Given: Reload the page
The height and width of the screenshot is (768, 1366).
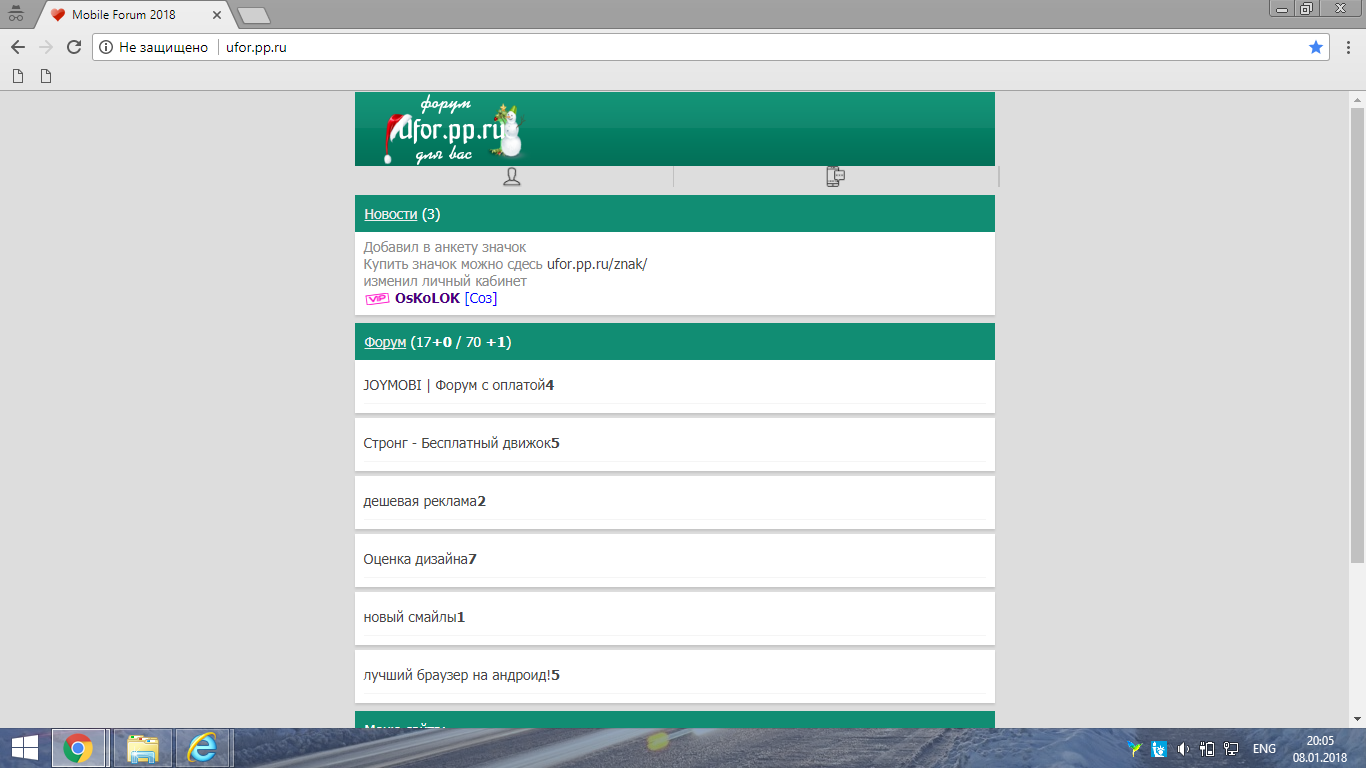Looking at the screenshot, I should pos(73,47).
